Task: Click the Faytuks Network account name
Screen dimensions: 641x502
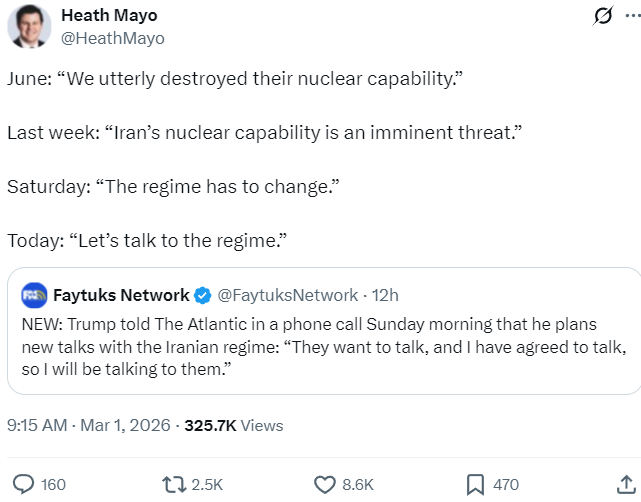Action: (x=121, y=295)
